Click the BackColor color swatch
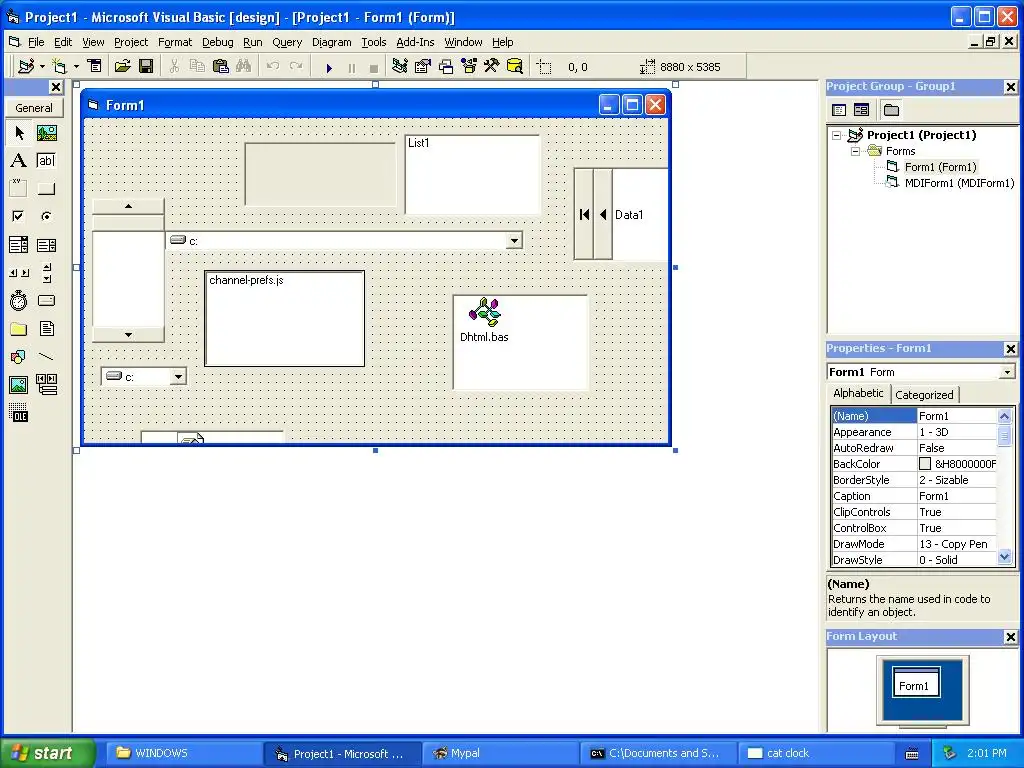 pyautogui.click(x=925, y=464)
